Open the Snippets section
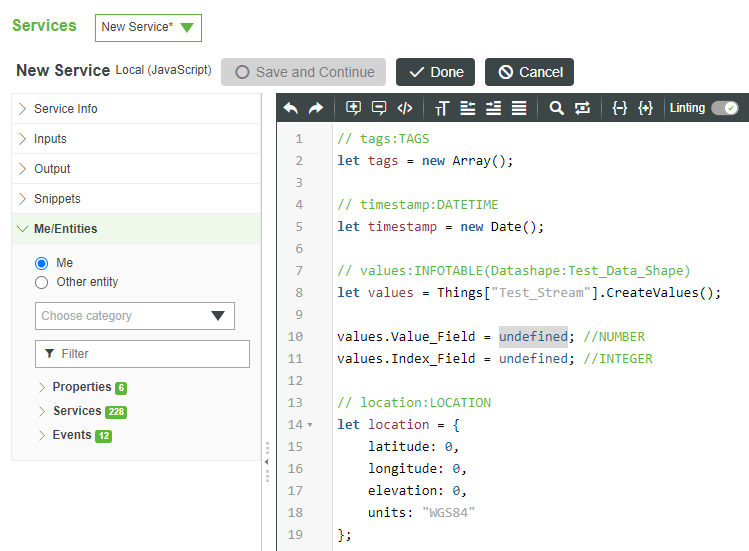The width and height of the screenshot is (749, 551). click(57, 199)
